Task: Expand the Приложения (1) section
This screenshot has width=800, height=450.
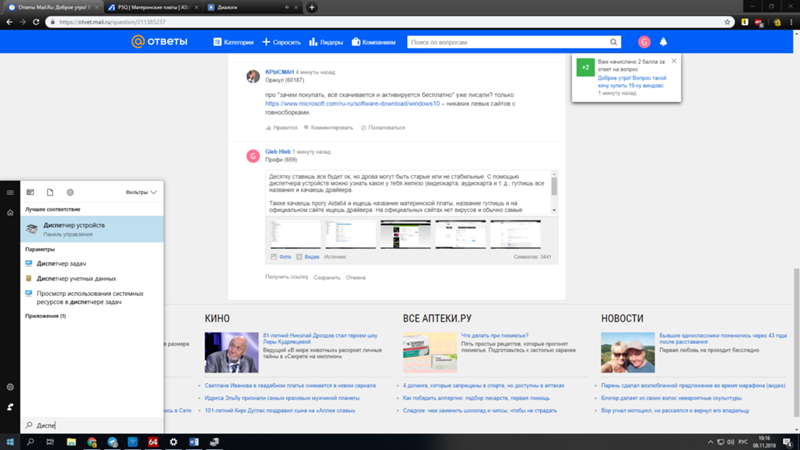Action: [x=45, y=316]
